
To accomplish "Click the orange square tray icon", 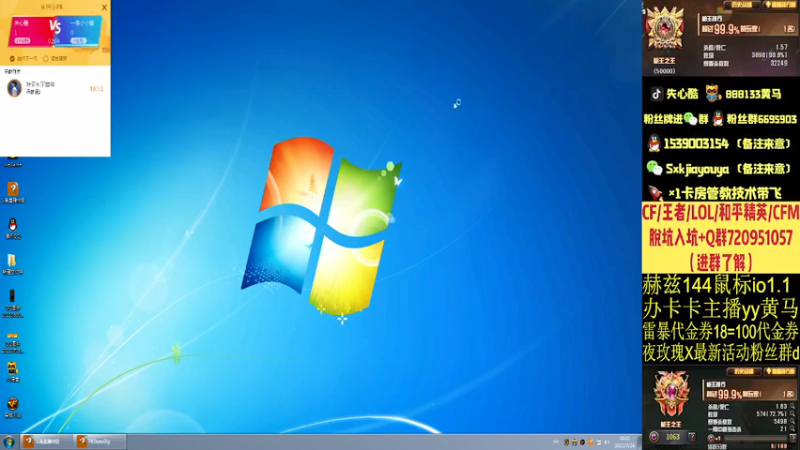I will (591, 442).
